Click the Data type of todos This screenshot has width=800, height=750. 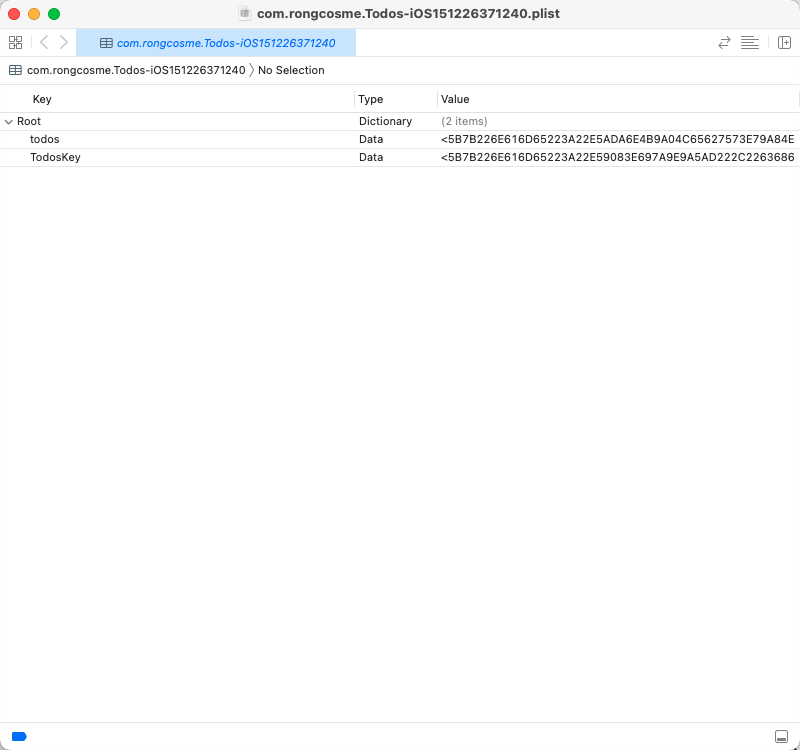371,139
